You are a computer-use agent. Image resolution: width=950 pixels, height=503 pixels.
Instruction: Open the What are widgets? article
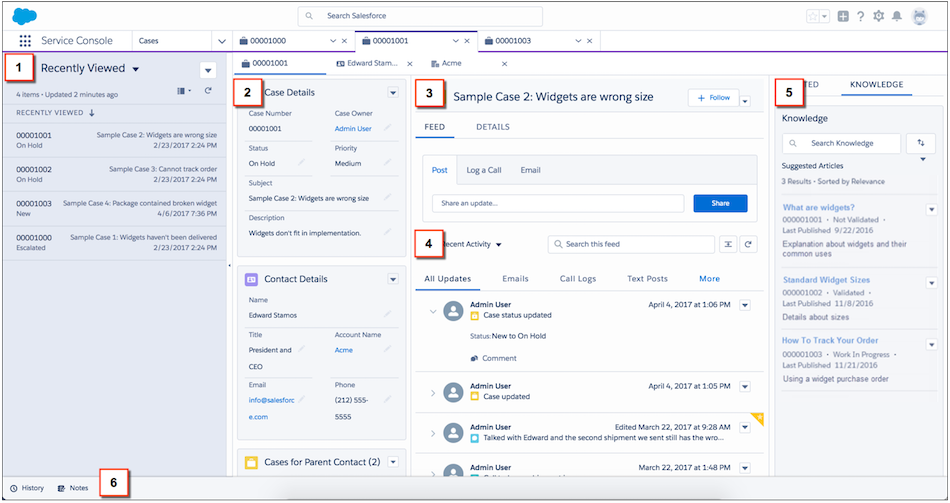(819, 207)
